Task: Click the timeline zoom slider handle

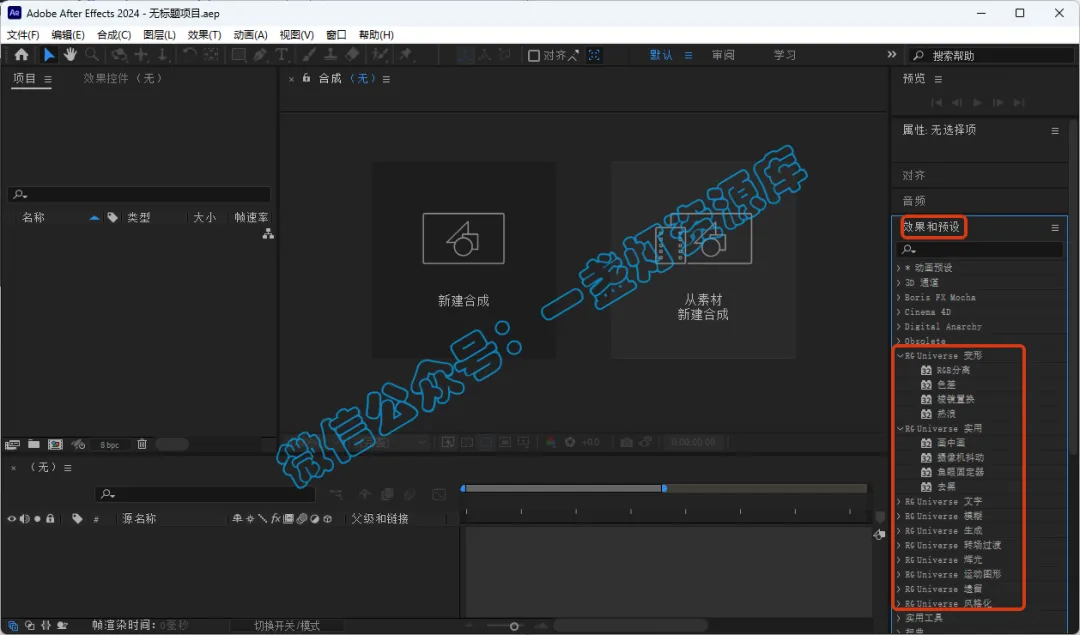Action: pos(514,626)
